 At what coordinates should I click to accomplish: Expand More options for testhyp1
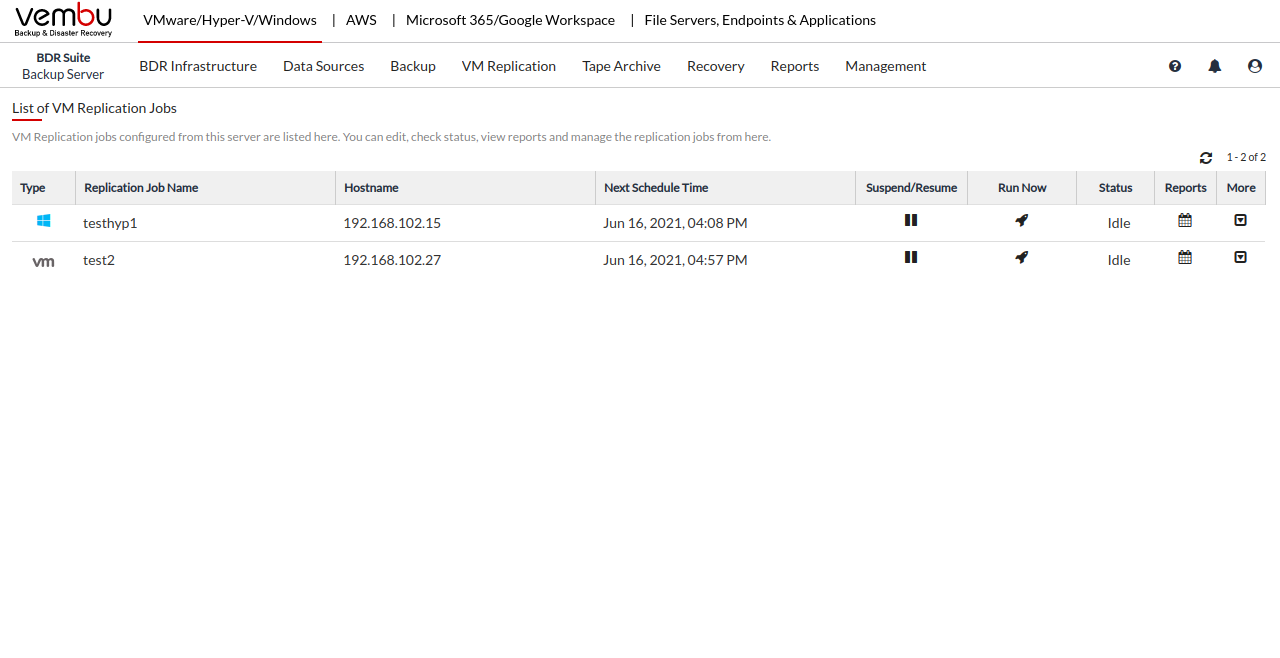point(1240,221)
